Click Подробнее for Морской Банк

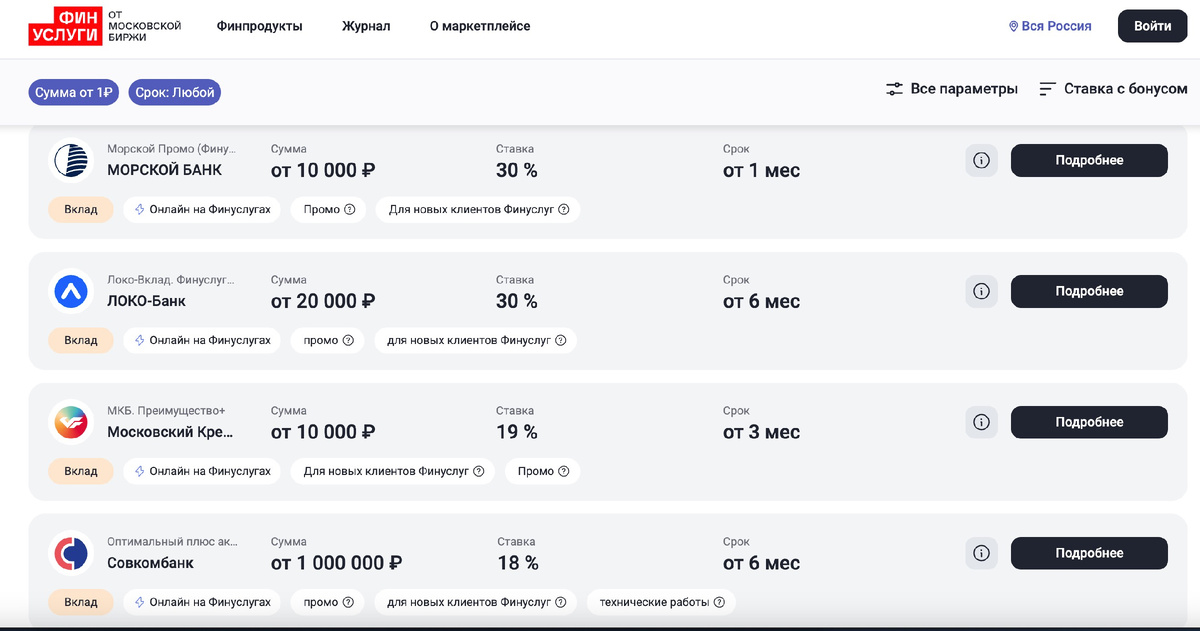coord(1089,160)
